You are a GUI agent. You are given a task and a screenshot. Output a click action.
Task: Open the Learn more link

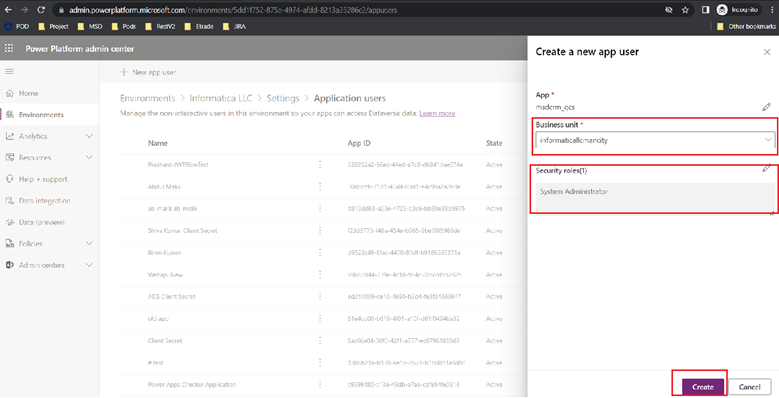point(437,113)
